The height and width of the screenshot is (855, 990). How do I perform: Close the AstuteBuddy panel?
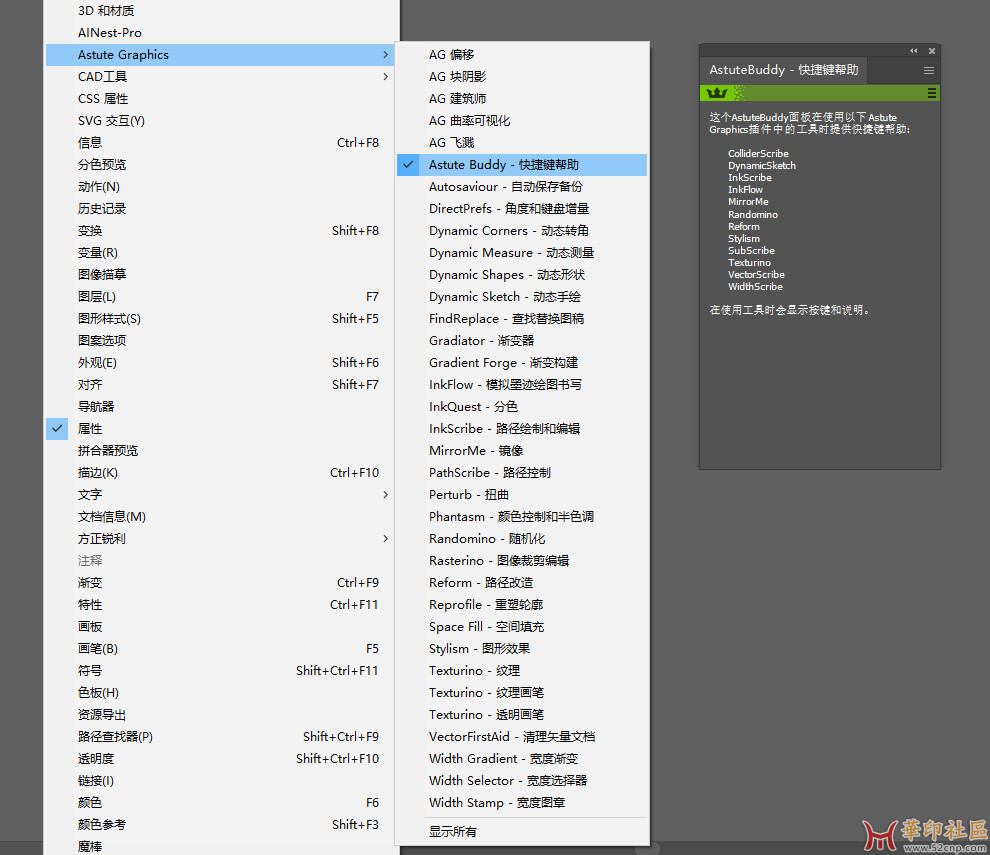click(932, 51)
